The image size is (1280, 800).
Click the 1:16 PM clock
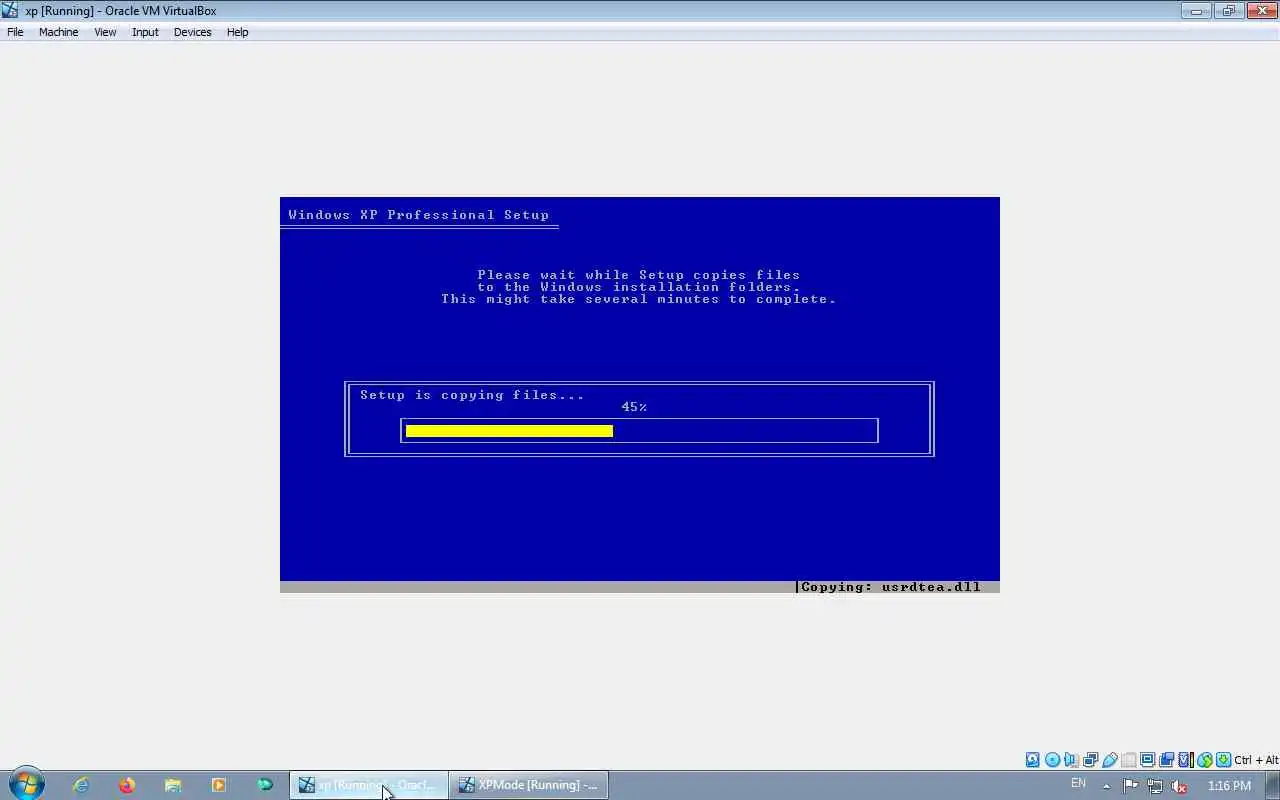tap(1229, 786)
